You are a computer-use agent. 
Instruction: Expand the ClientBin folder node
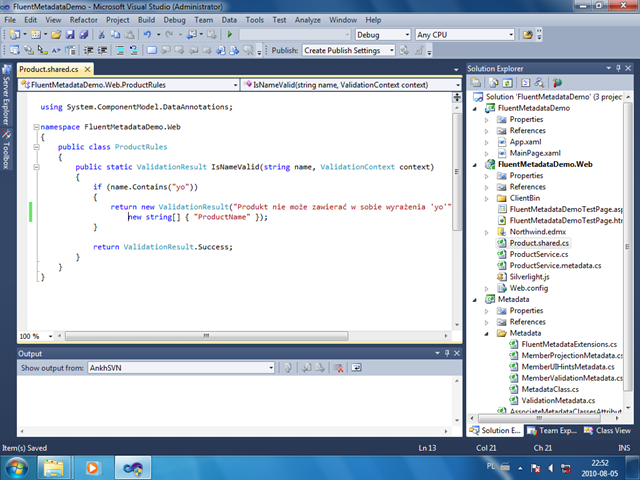pyautogui.click(x=487, y=199)
